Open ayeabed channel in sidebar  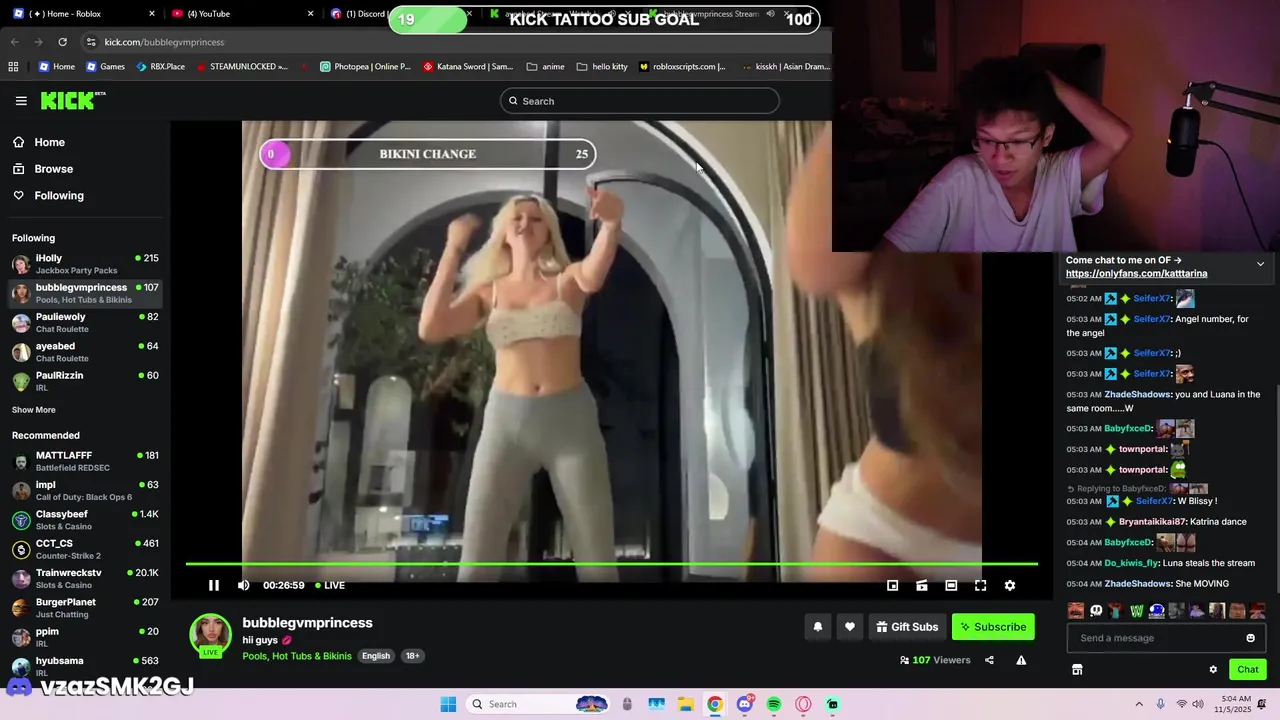point(86,352)
